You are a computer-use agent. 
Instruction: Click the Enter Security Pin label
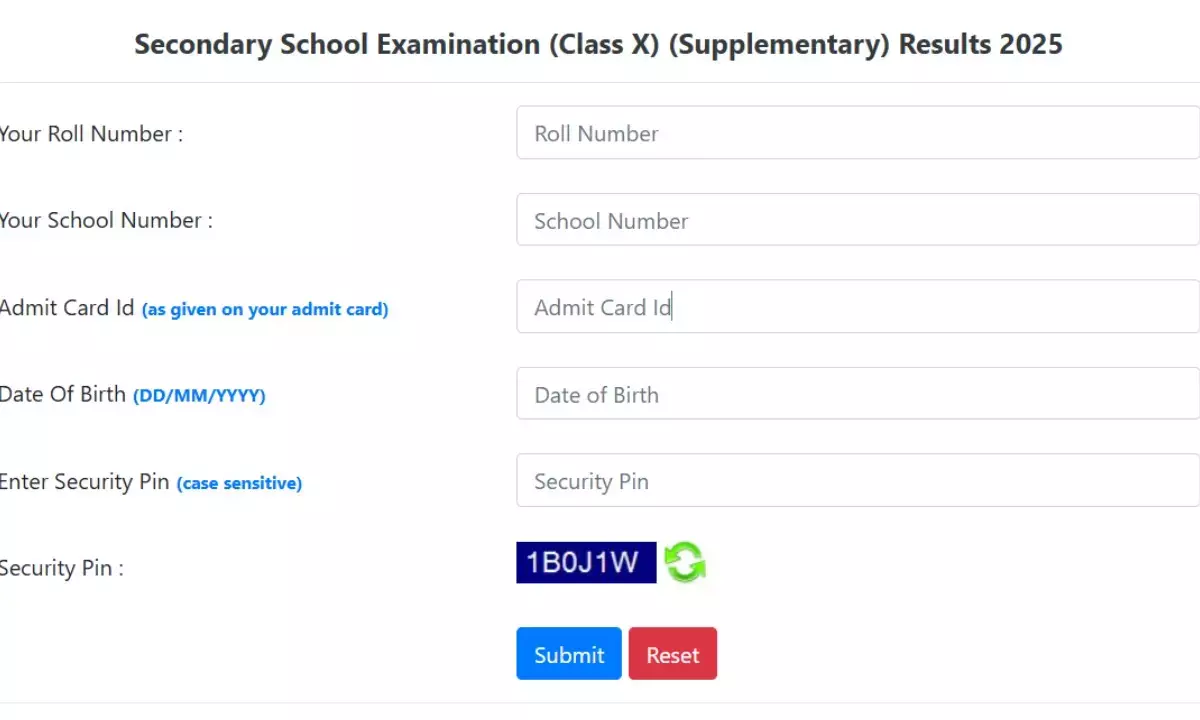pos(82,481)
